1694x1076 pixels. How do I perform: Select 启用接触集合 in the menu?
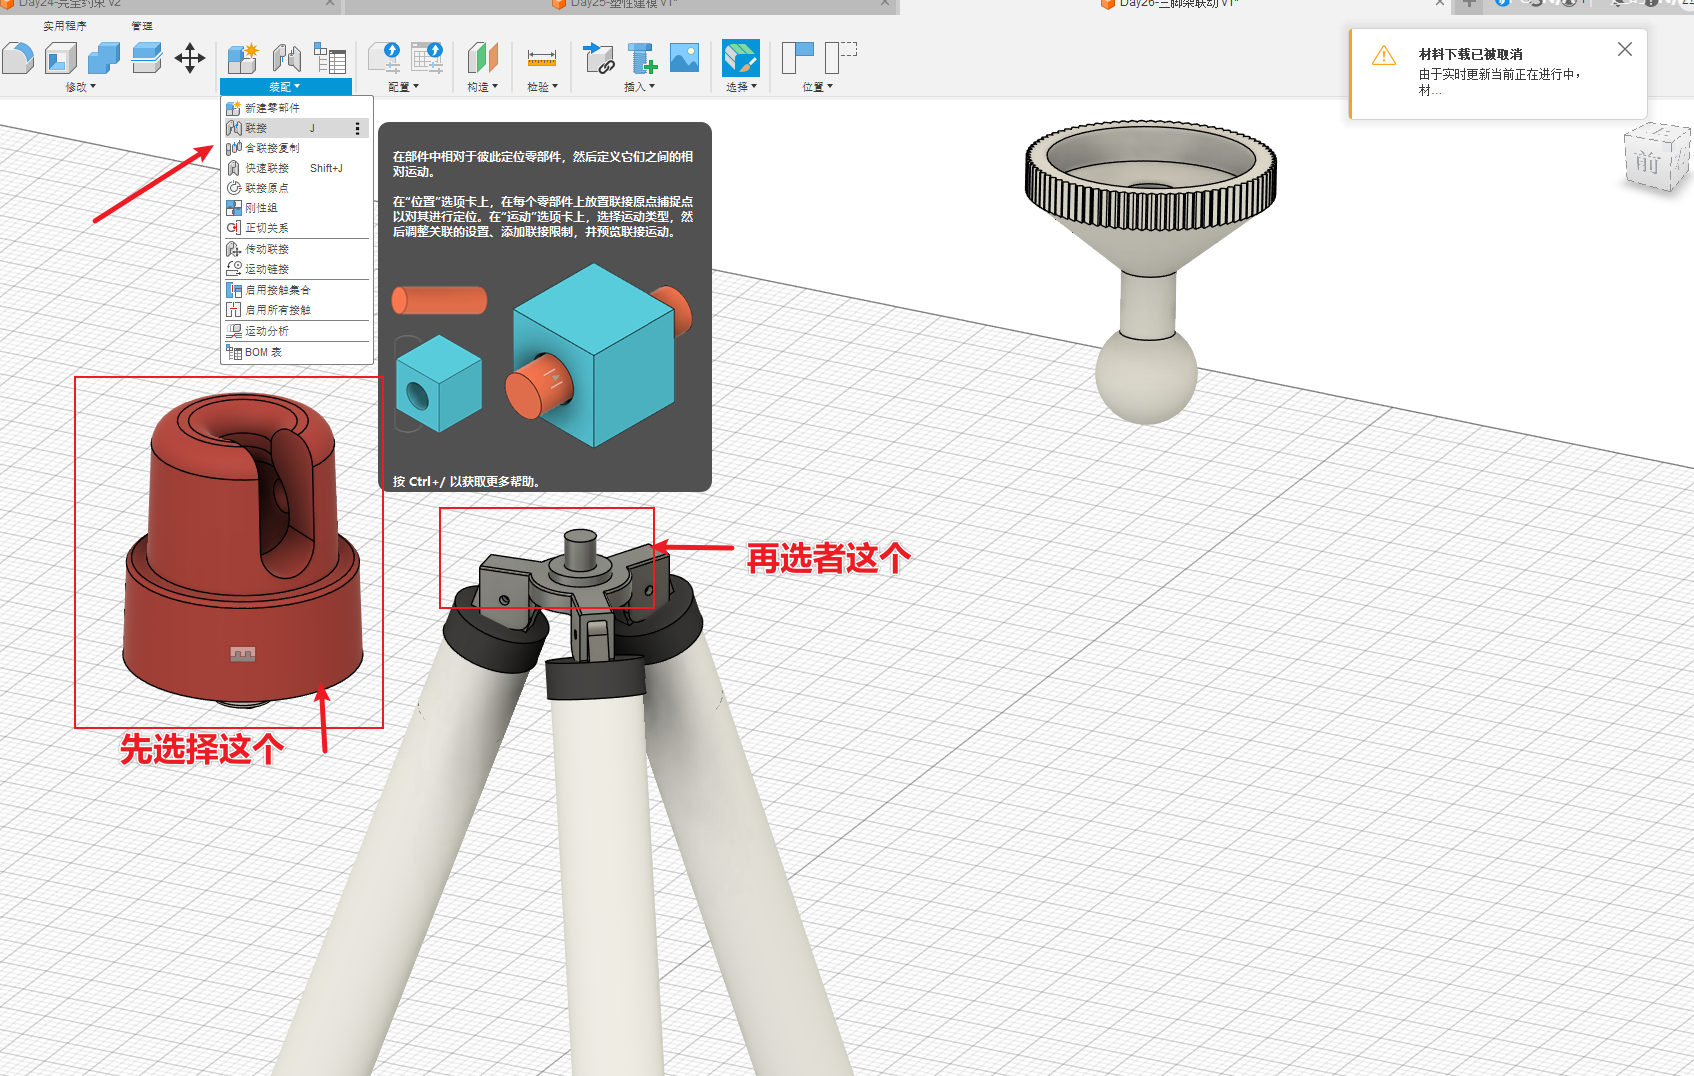click(277, 290)
